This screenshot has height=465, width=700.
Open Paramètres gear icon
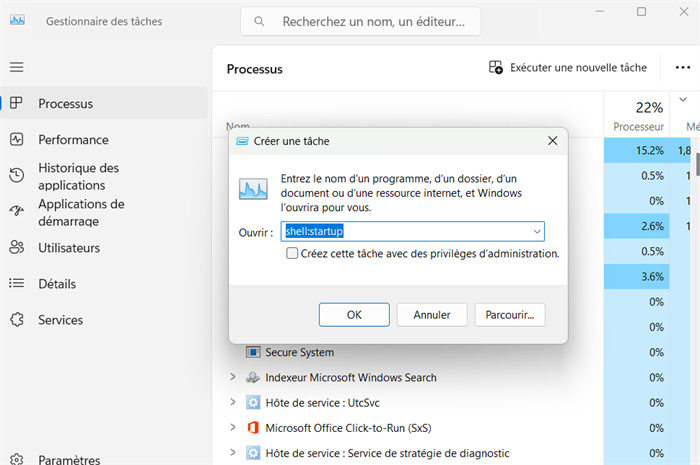16,460
